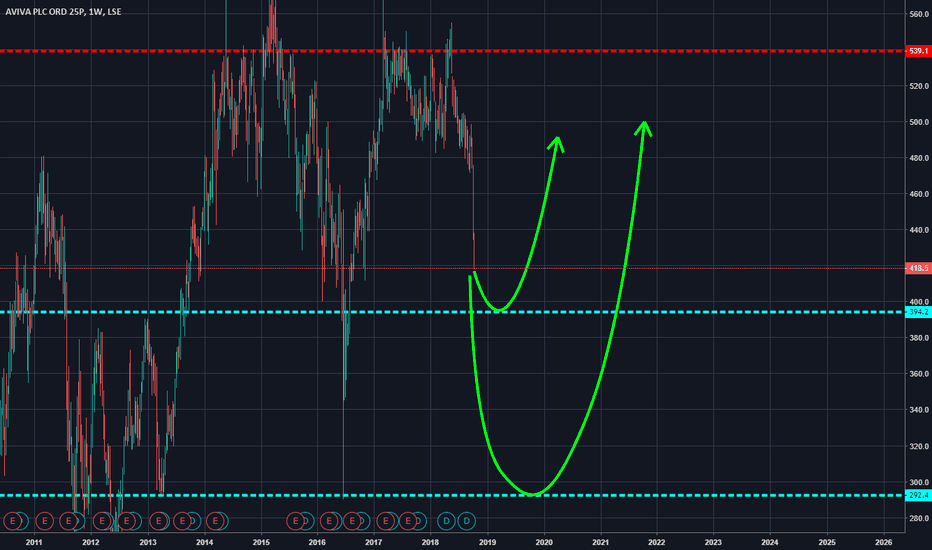The image size is (932, 550).
Task: Click the 560.0 price axis value
Action: 919,14
